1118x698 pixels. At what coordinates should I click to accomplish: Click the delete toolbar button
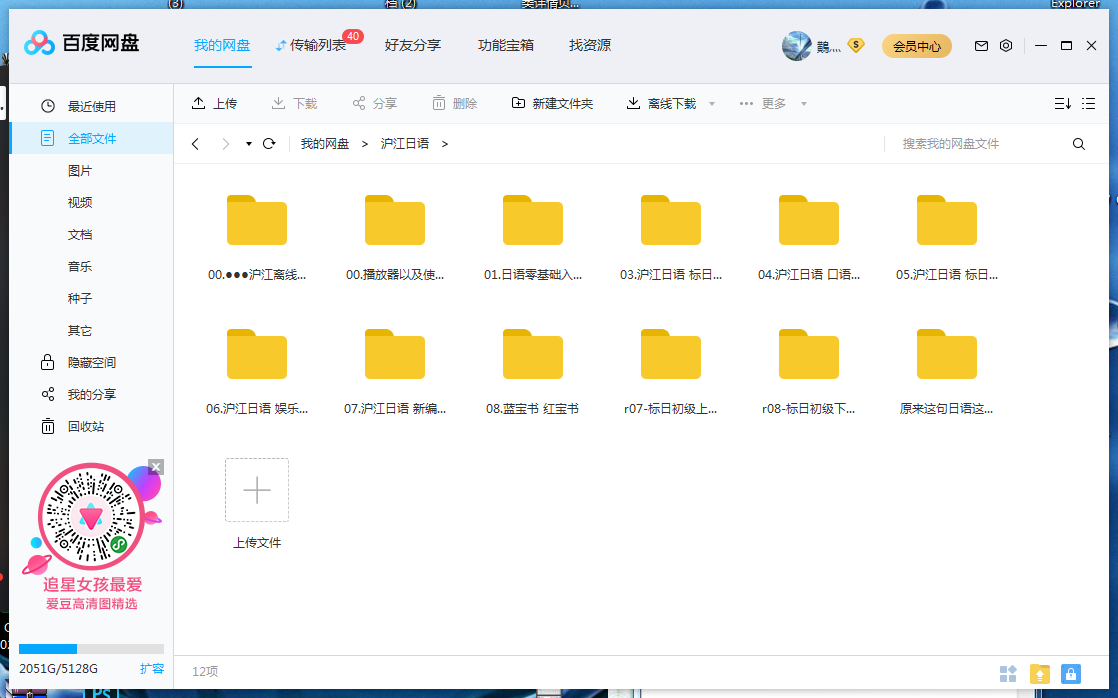pos(454,103)
